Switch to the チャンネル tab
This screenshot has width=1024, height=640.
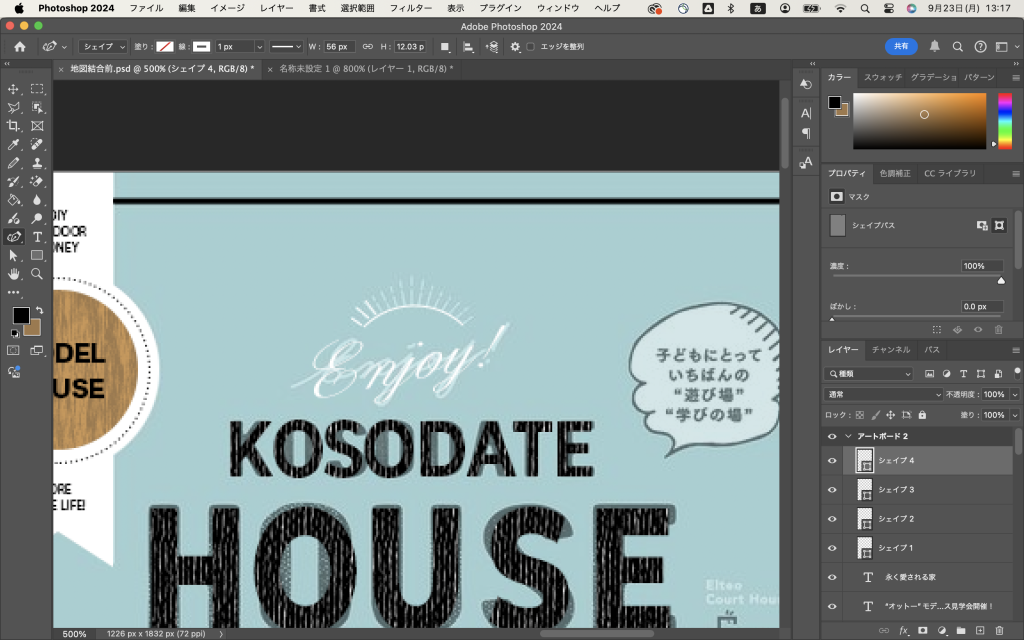pyautogui.click(x=890, y=350)
